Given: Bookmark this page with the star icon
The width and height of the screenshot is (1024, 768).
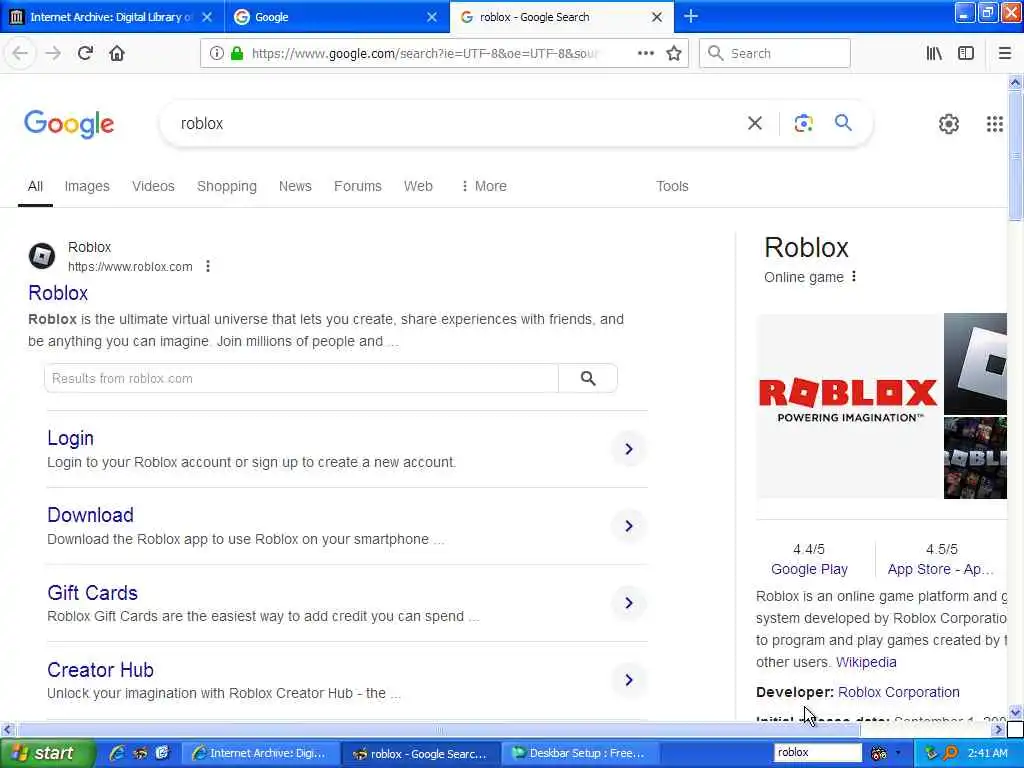Looking at the screenshot, I should [x=674, y=53].
